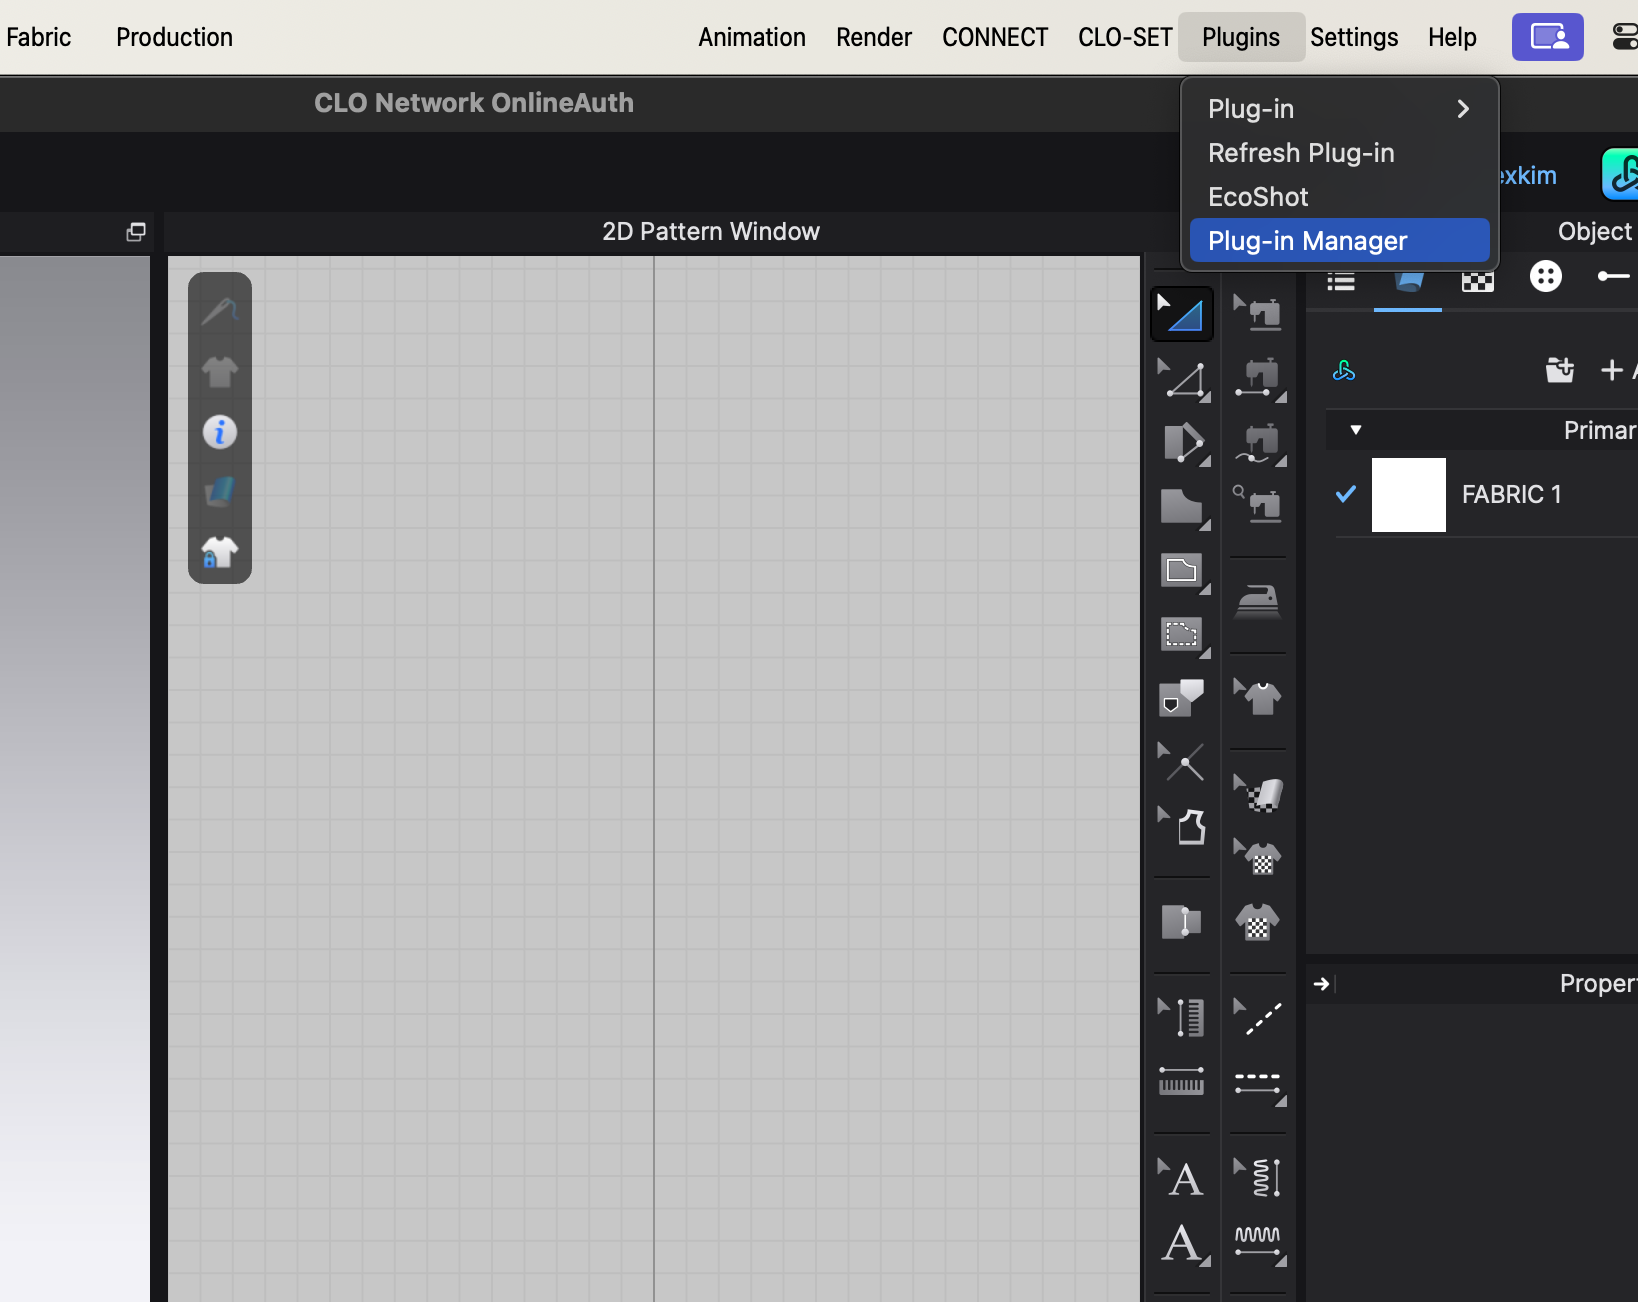Show 2D pattern info via blue i icon
This screenshot has height=1302, width=1638.
[x=220, y=432]
